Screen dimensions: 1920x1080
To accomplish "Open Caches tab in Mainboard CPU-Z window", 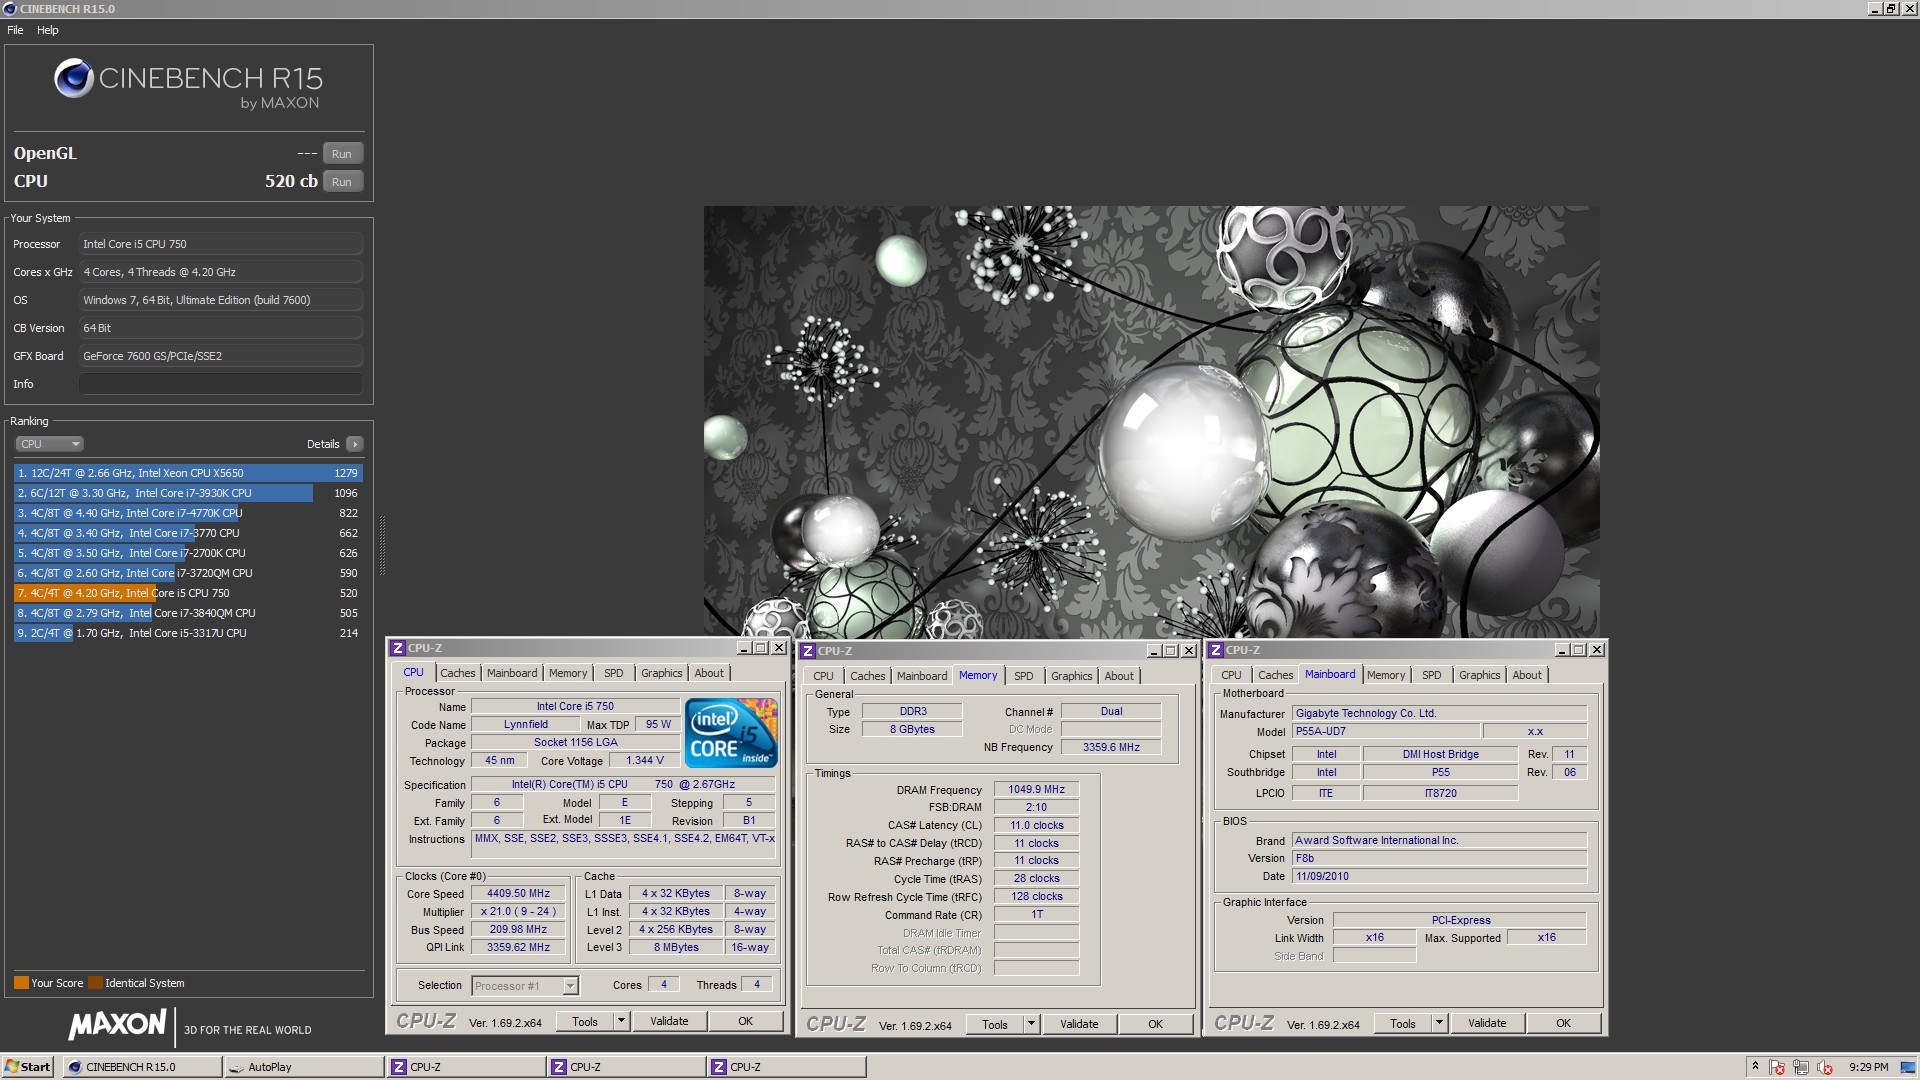I will click(x=1276, y=675).
